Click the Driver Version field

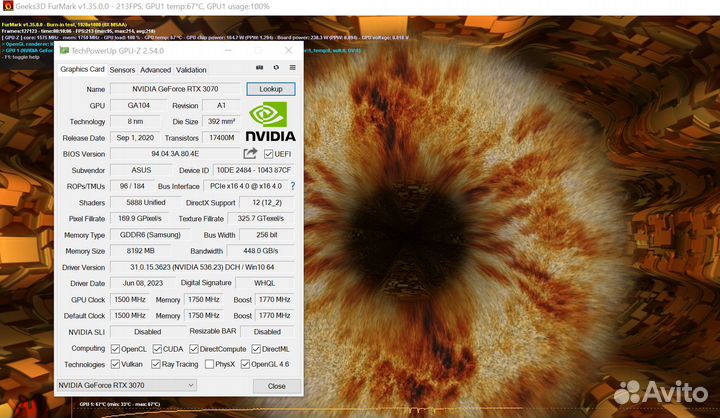(202, 267)
